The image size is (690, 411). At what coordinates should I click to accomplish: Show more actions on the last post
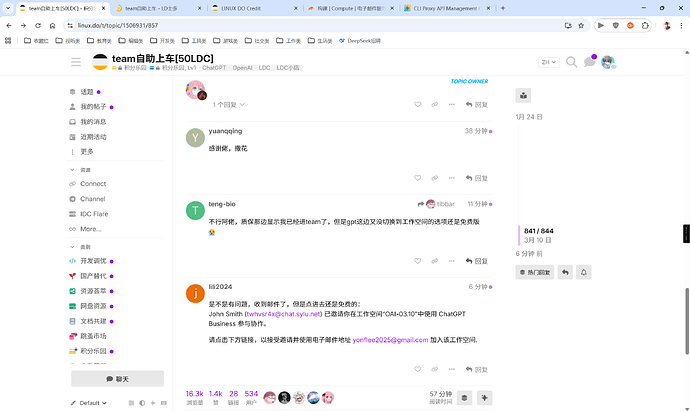pyautogui.click(x=451, y=369)
